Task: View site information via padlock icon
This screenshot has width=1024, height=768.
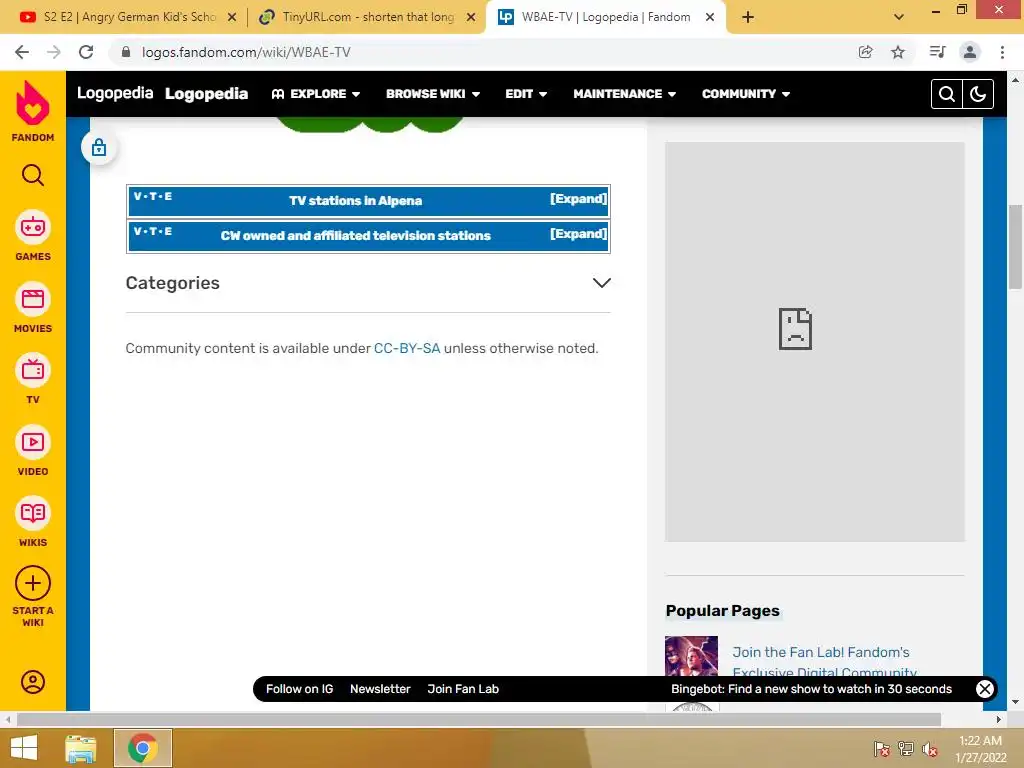Action: [x=126, y=52]
